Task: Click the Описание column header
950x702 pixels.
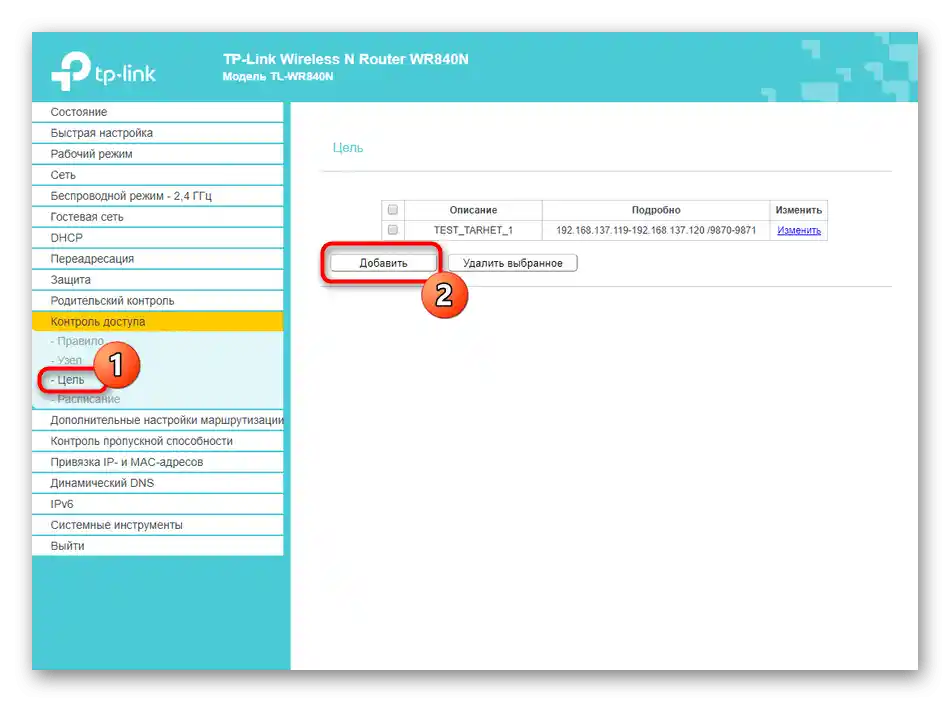Action: pos(473,210)
